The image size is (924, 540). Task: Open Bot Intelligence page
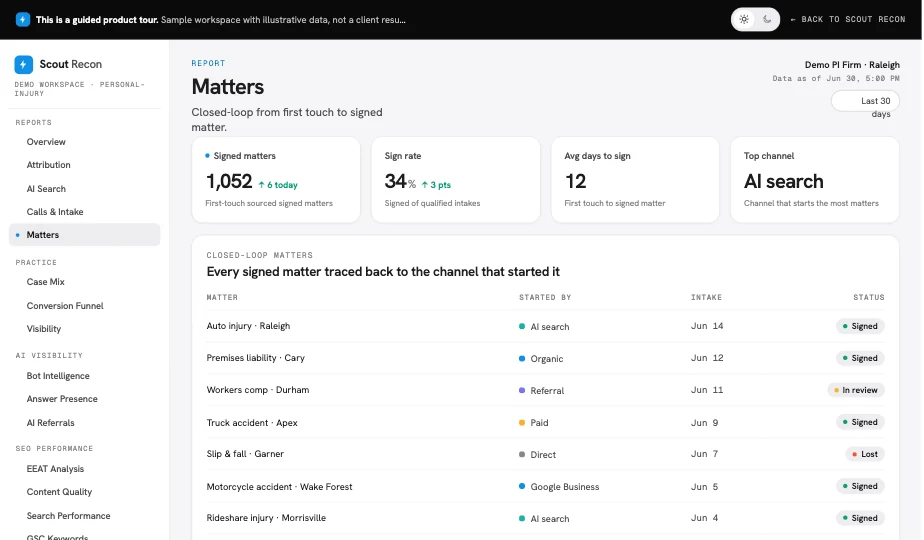tap(58, 376)
